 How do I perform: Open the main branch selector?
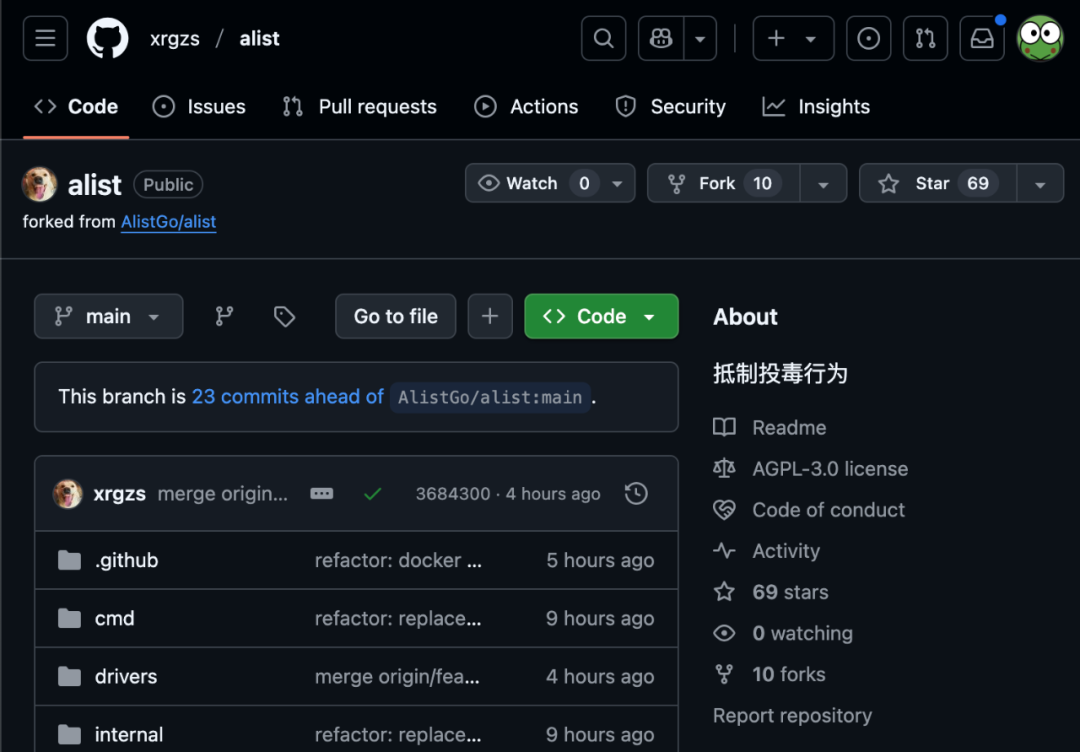click(109, 316)
